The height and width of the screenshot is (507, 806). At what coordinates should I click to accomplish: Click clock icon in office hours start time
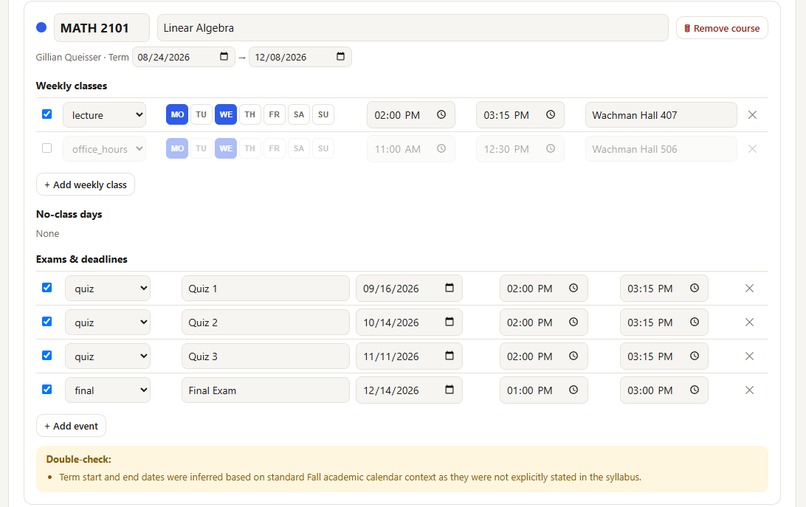[441, 149]
